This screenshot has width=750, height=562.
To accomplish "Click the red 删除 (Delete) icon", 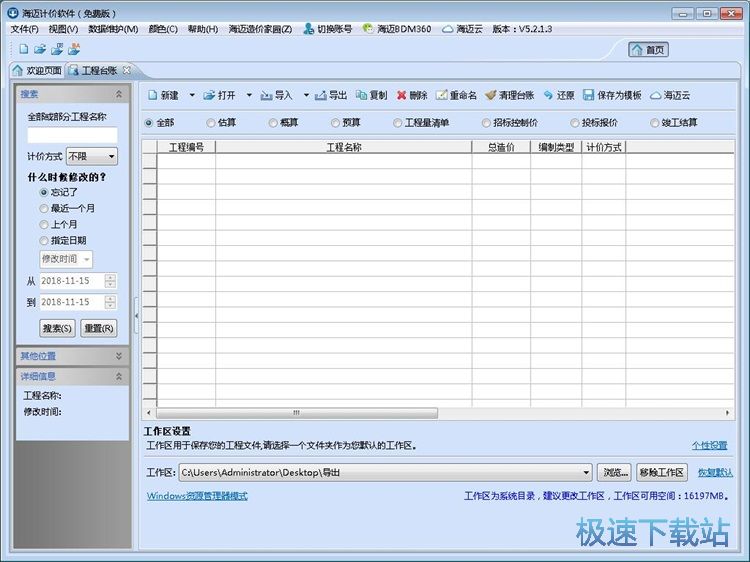I will [402, 96].
